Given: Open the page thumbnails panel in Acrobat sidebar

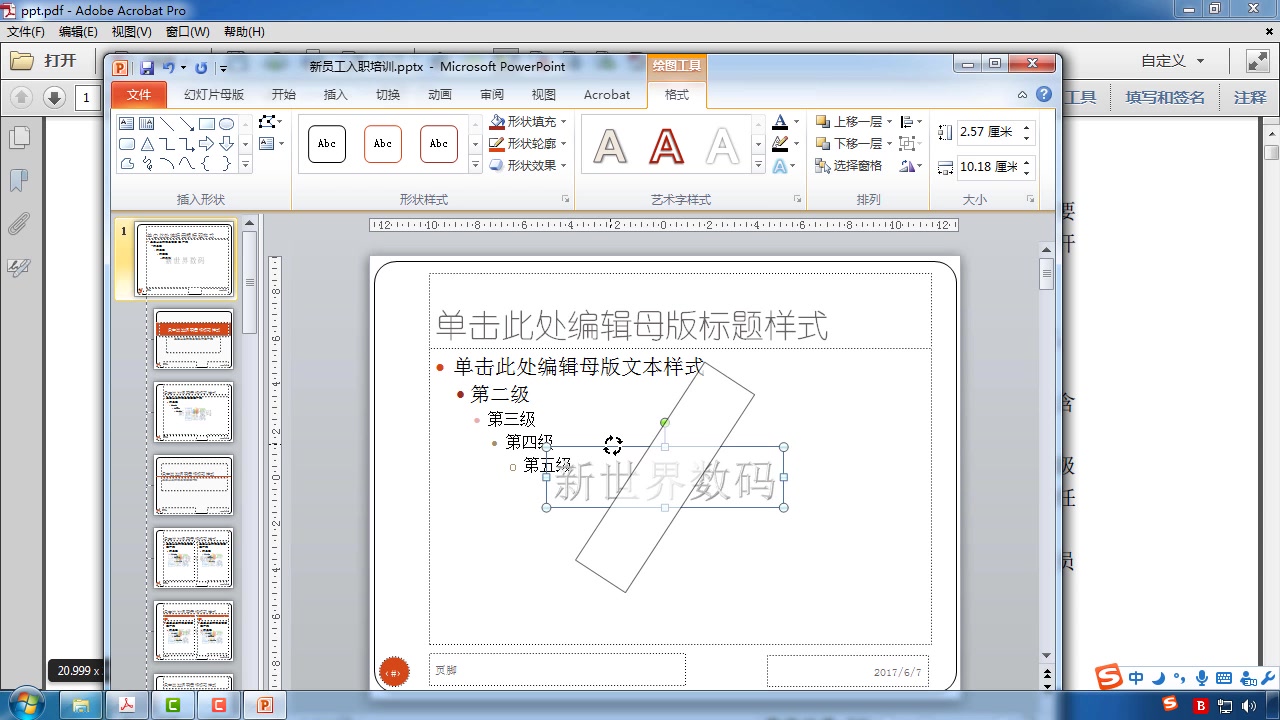Looking at the screenshot, I should 19,140.
